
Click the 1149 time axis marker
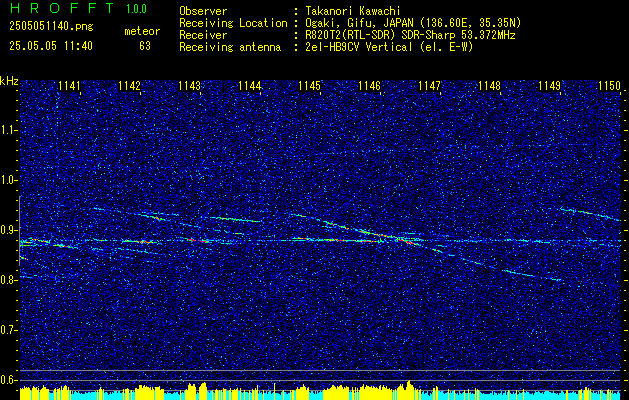coord(550,86)
